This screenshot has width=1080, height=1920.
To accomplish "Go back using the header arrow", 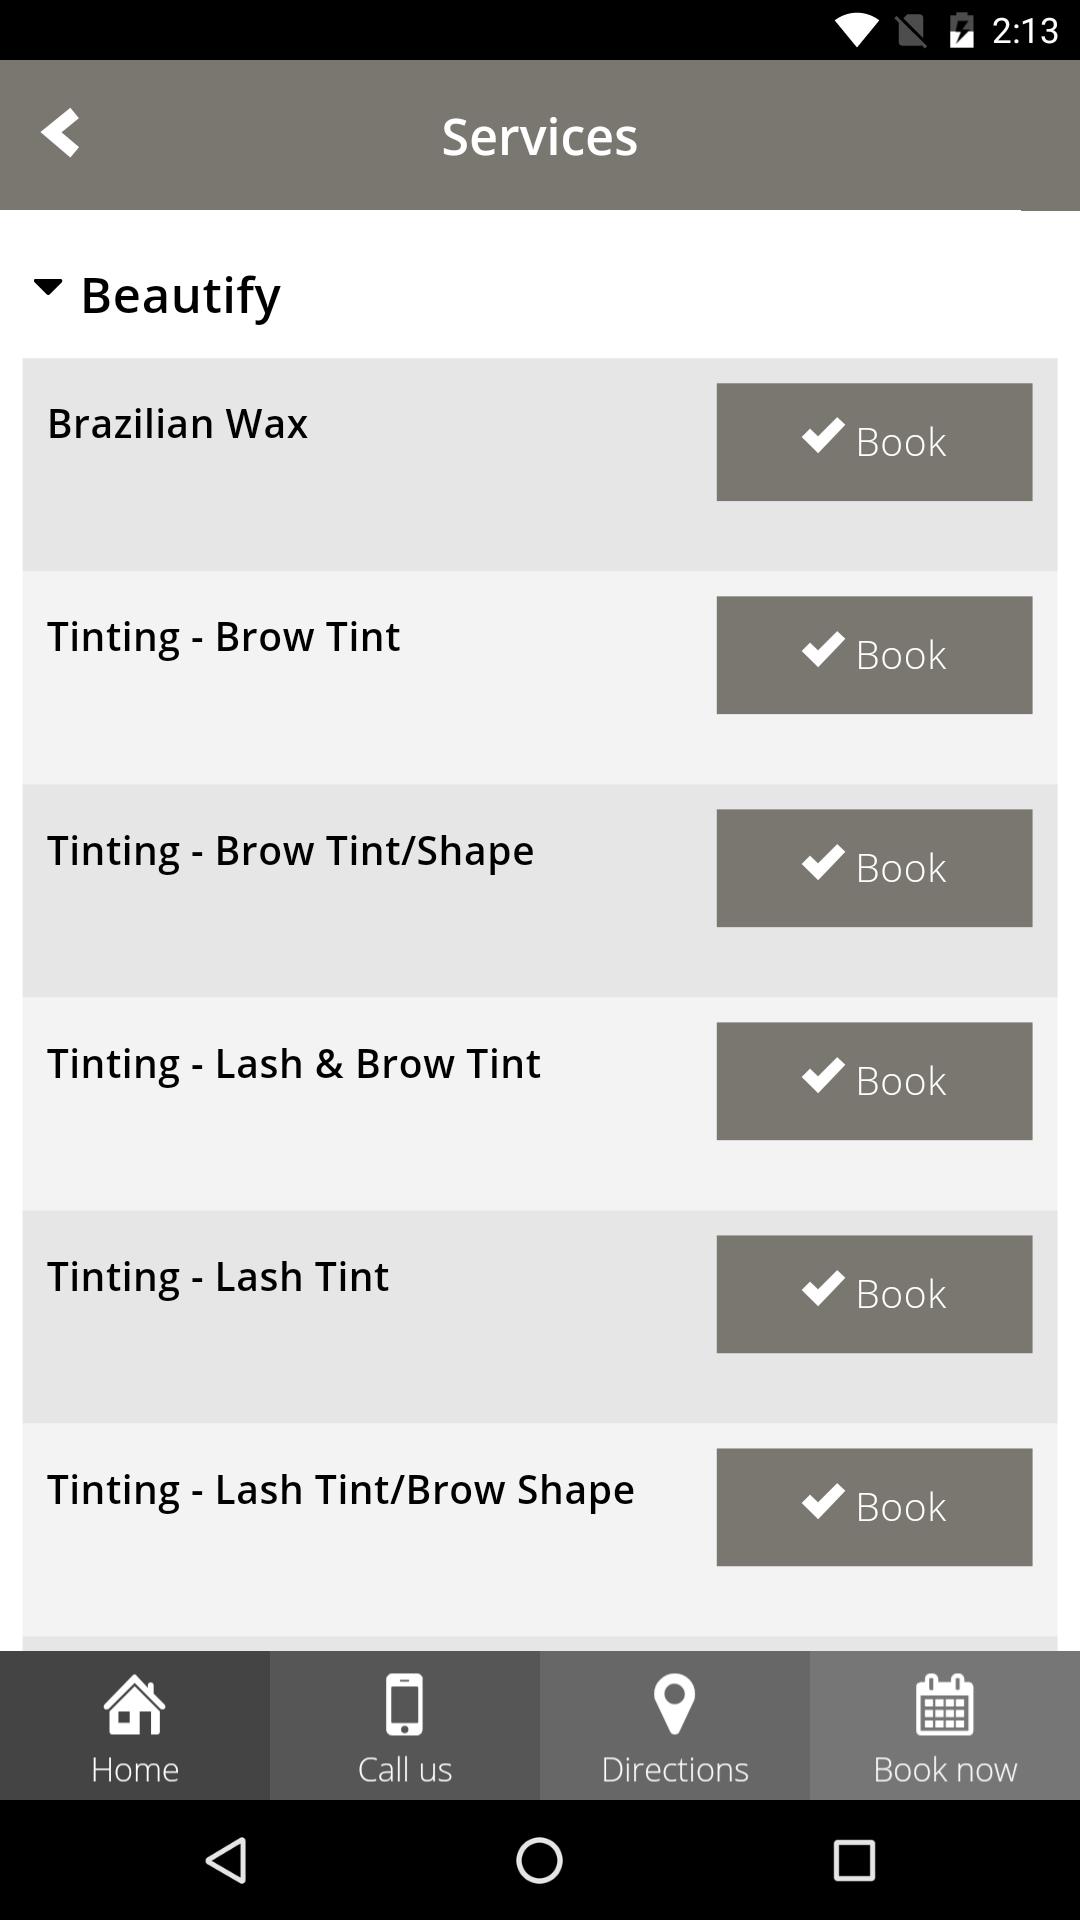I will coord(60,133).
